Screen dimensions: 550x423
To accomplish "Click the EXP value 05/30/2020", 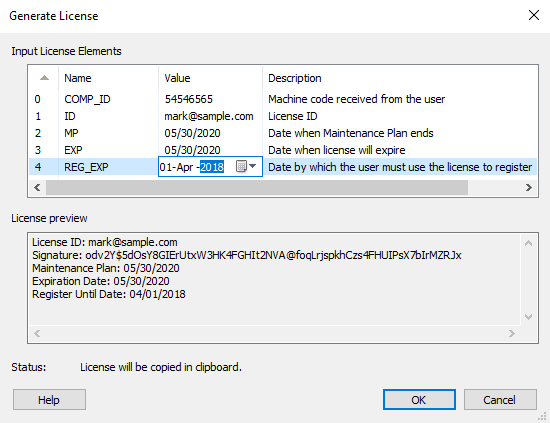I will click(x=192, y=150).
